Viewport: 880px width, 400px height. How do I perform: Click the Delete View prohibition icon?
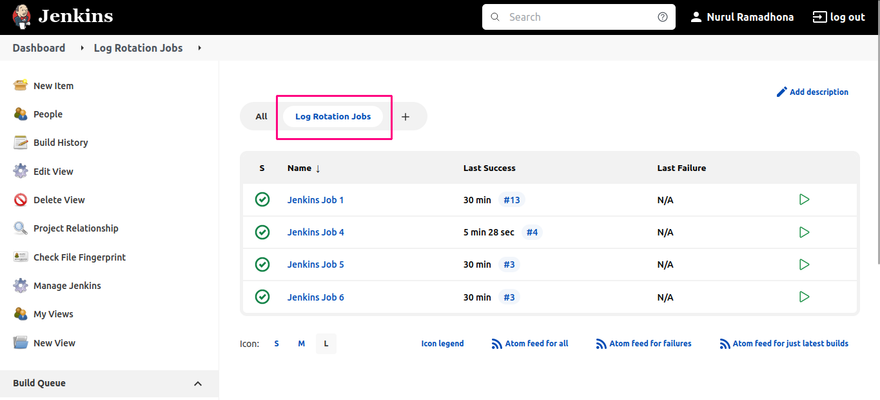point(20,200)
